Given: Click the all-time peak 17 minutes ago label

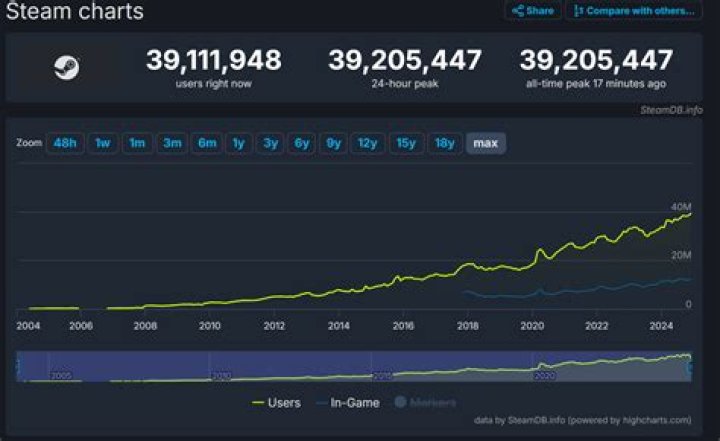Looking at the screenshot, I should [x=596, y=84].
